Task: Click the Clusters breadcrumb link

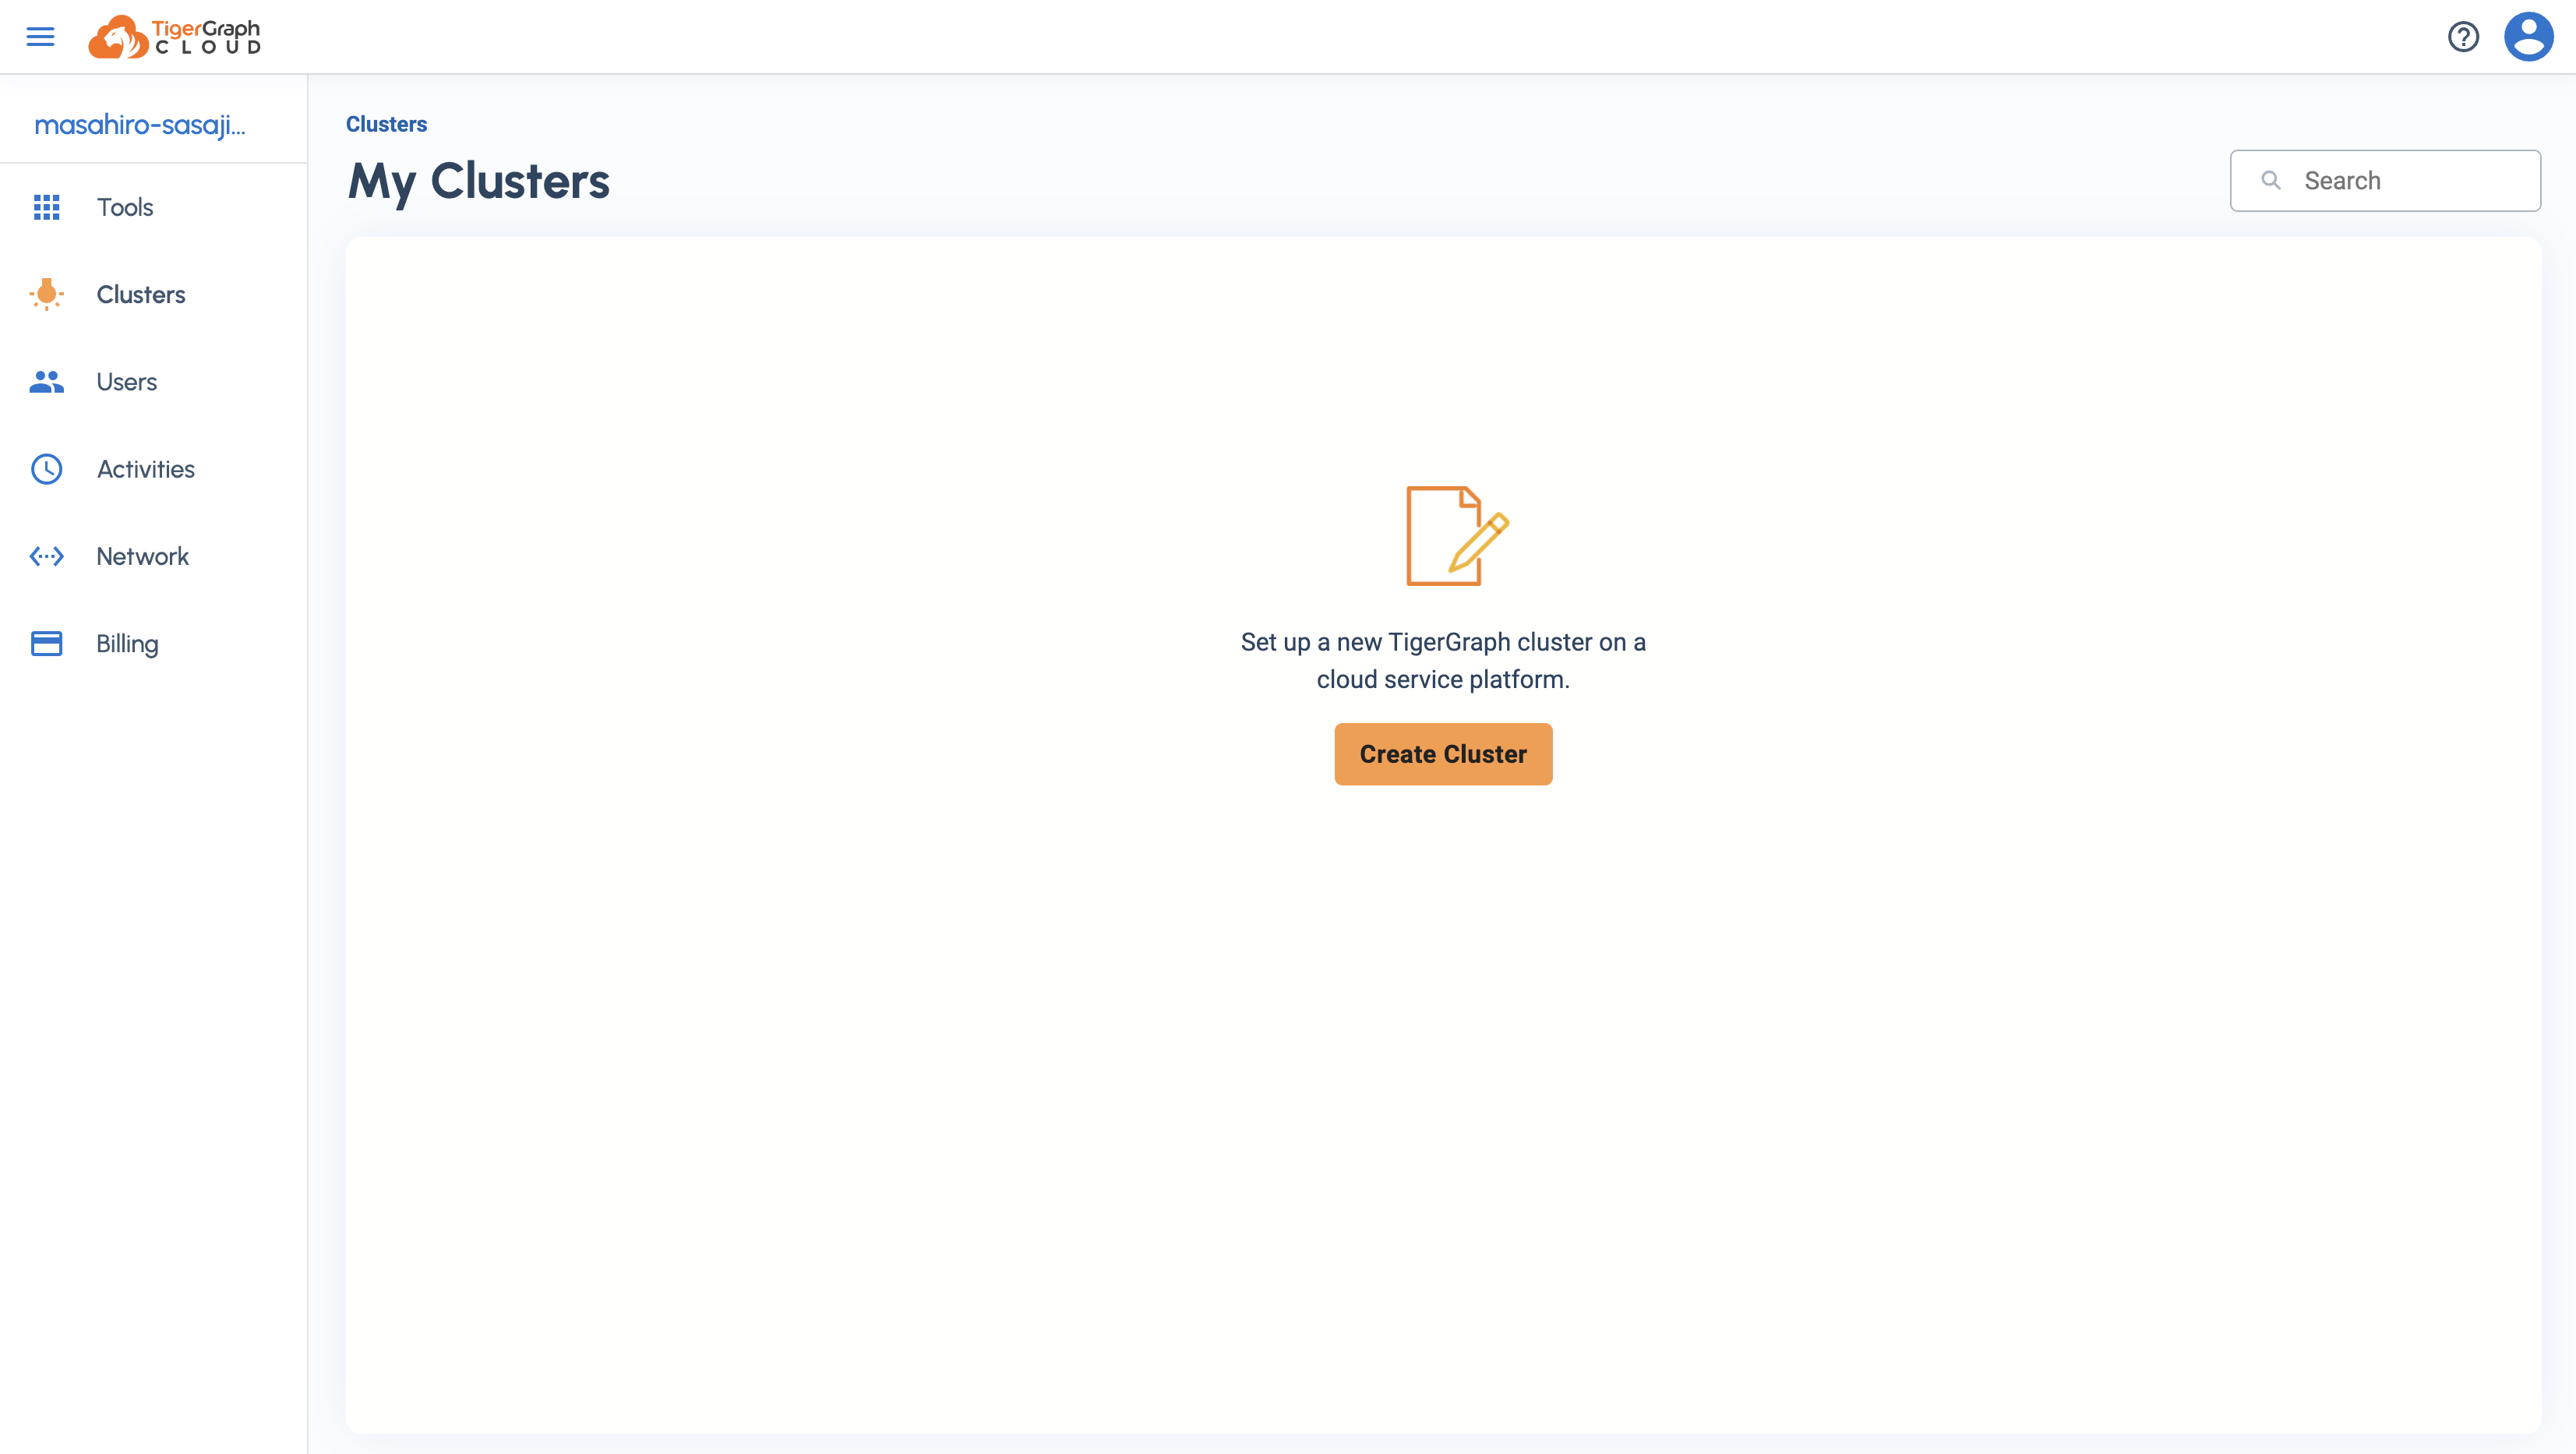Action: (386, 124)
